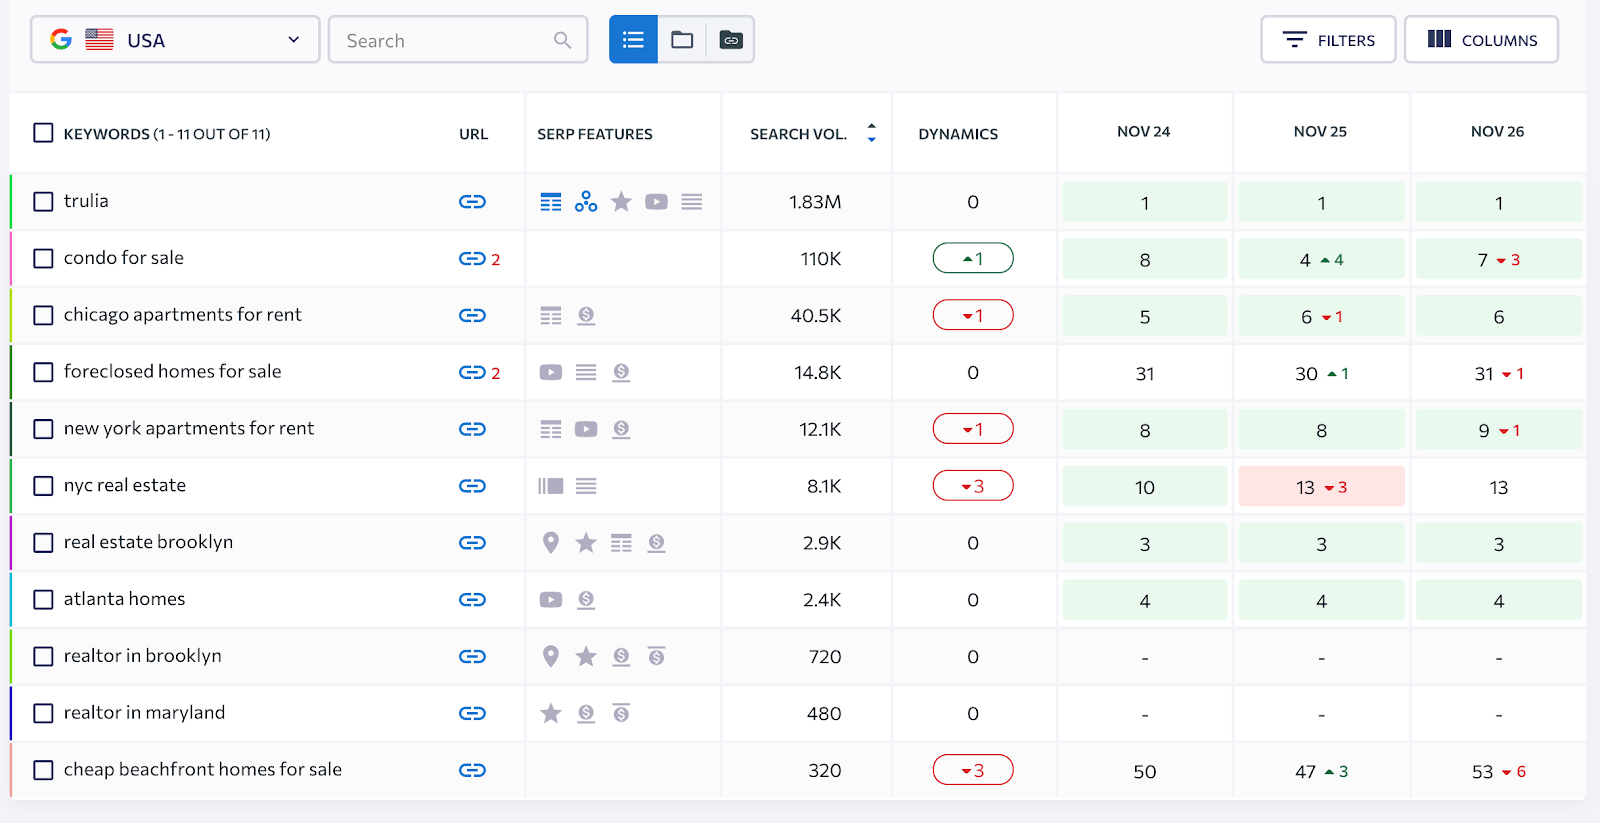Click the star icon in realtor in maryland row
Image resolution: width=1600 pixels, height=823 pixels.
[551, 714]
